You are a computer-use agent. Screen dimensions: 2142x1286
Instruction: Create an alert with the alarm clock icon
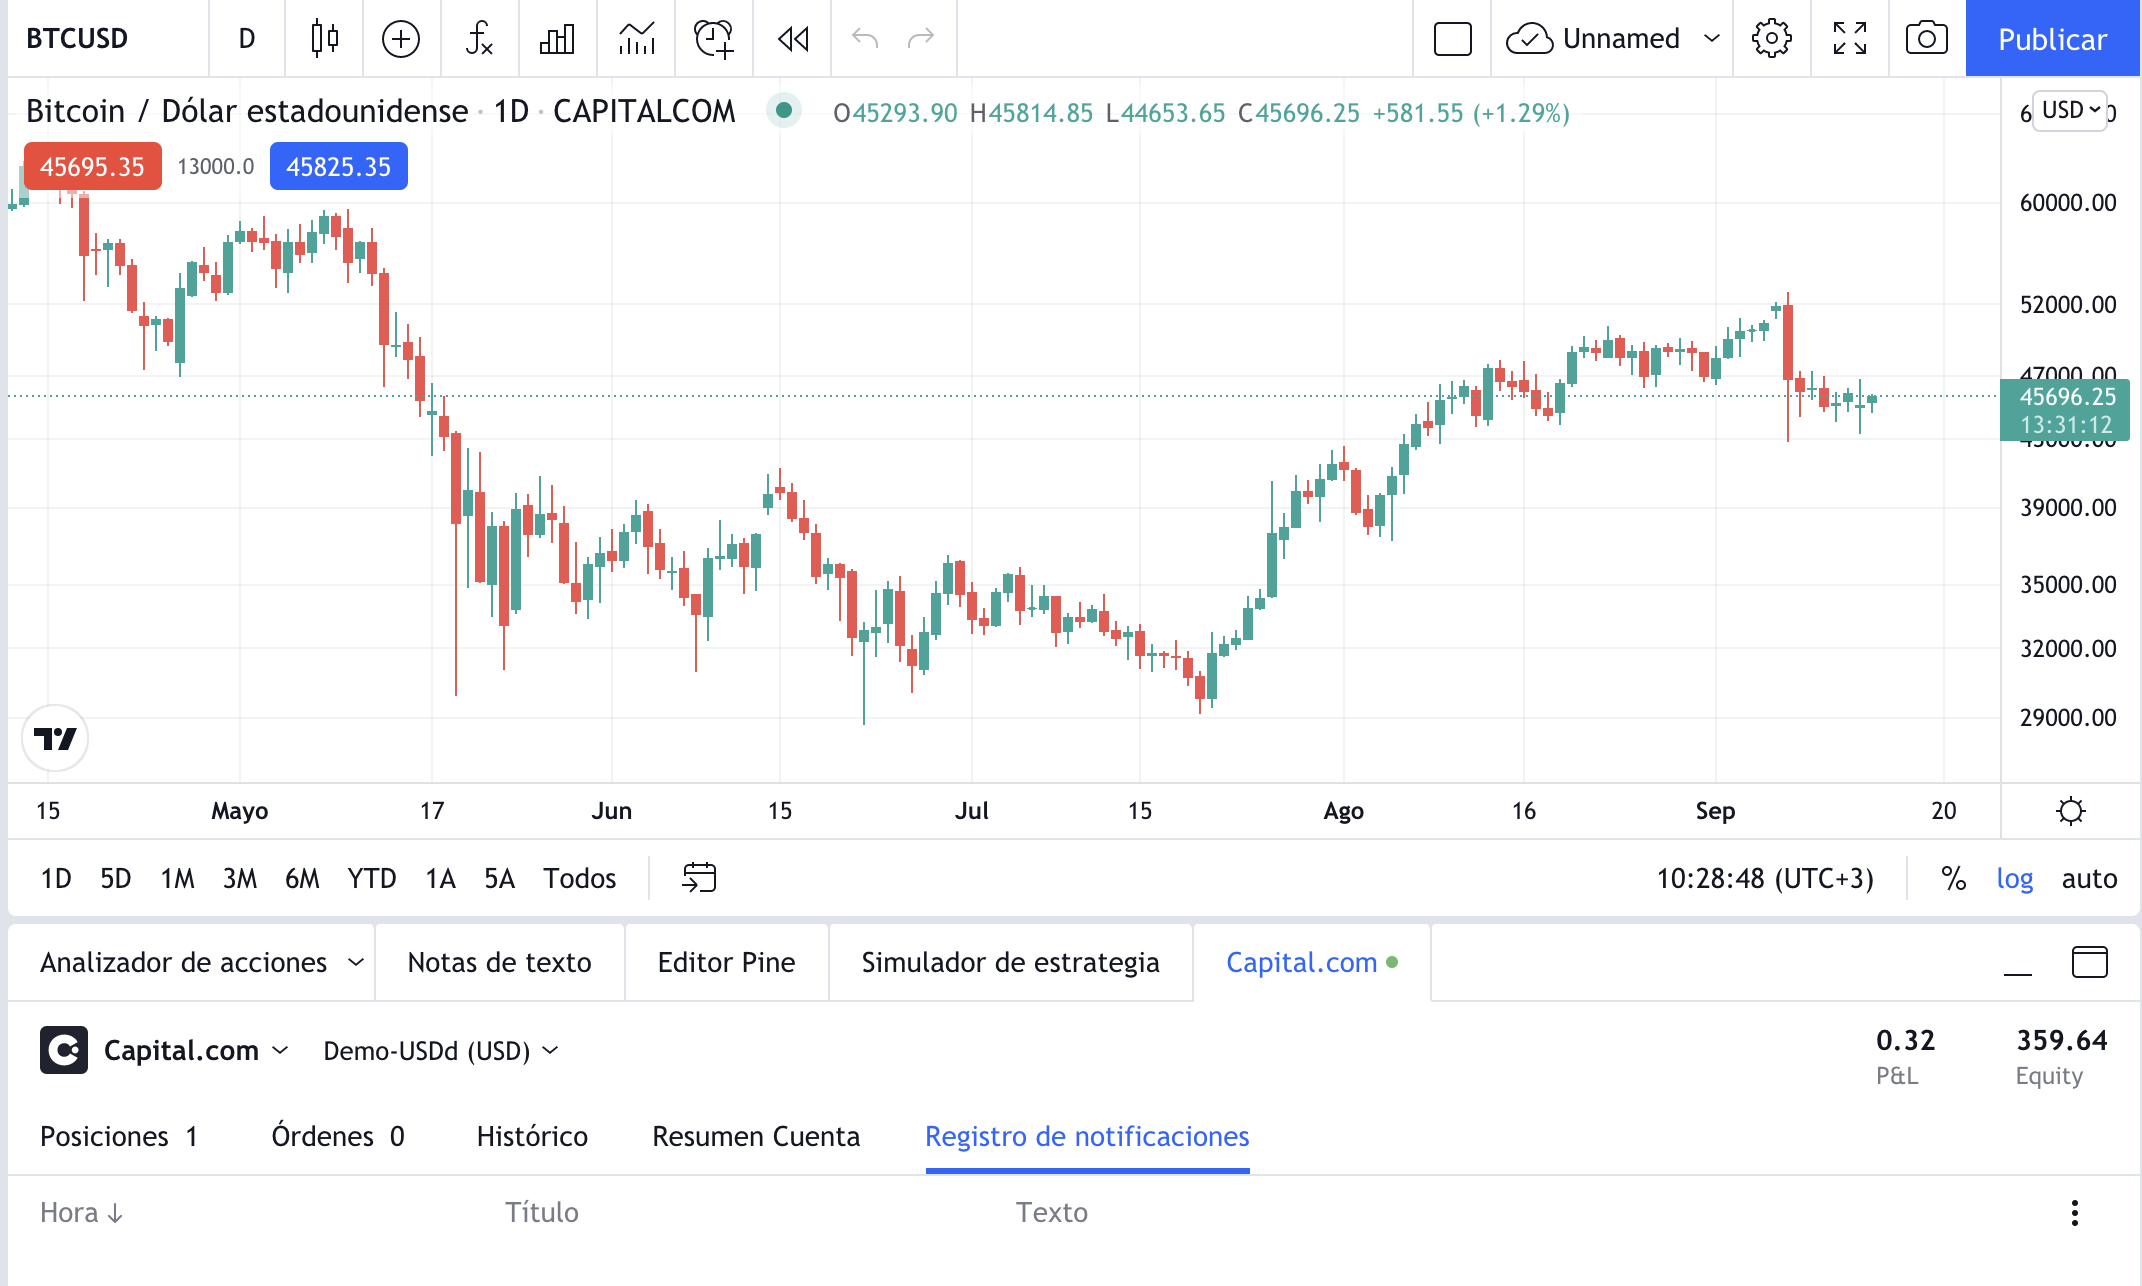(x=714, y=39)
